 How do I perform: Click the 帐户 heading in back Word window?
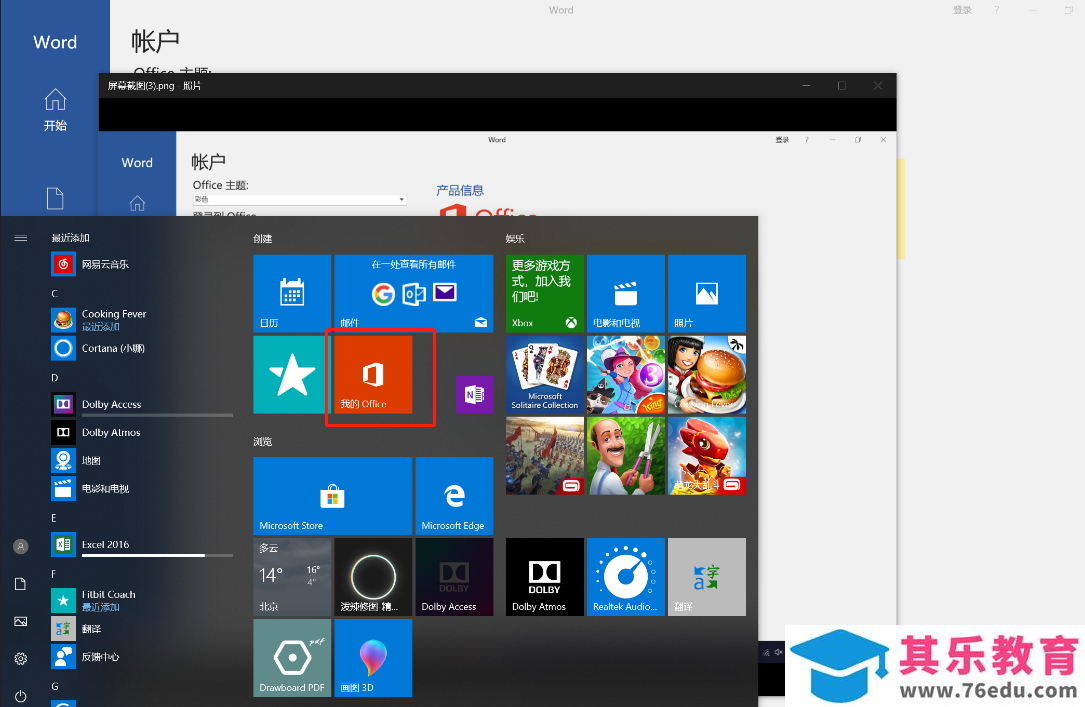156,42
